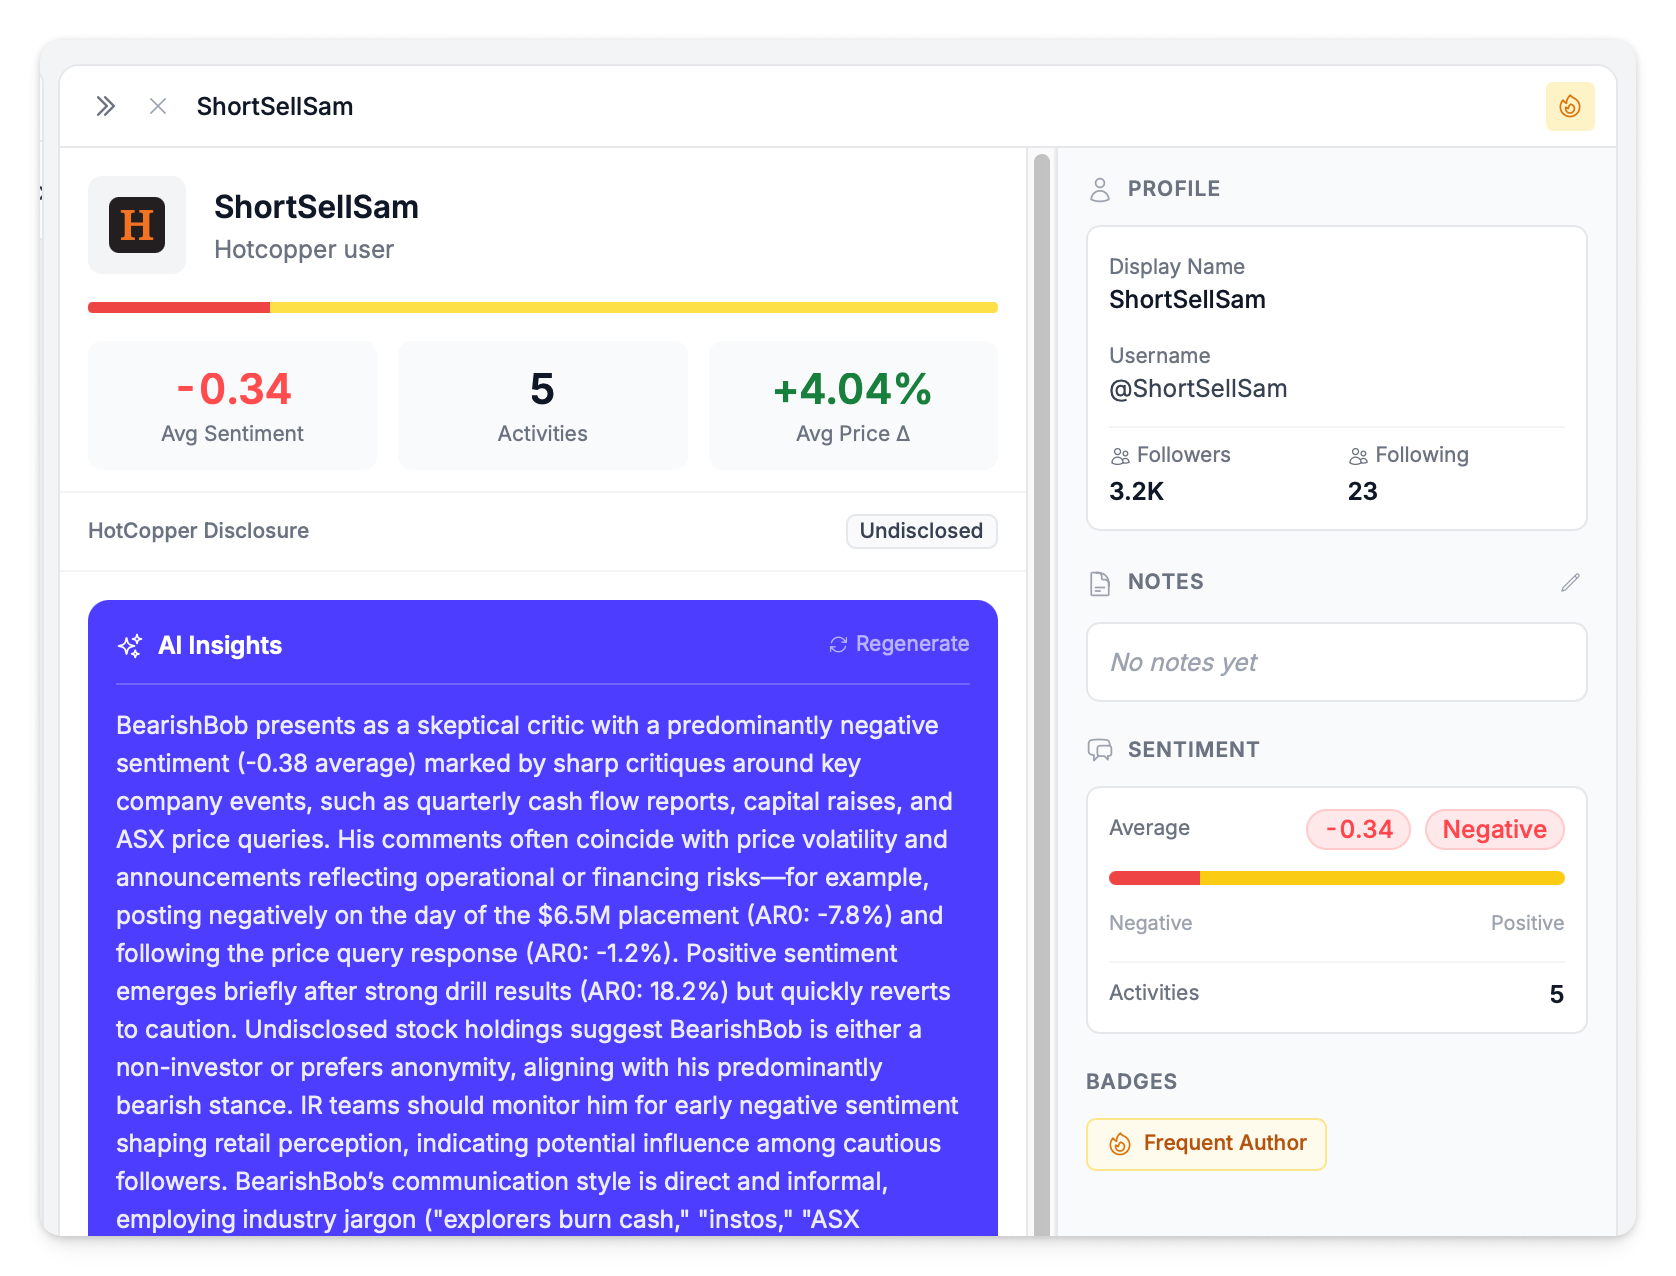Click the sentiment bar under Average
This screenshot has height=1276, width=1676.
pos(1336,878)
